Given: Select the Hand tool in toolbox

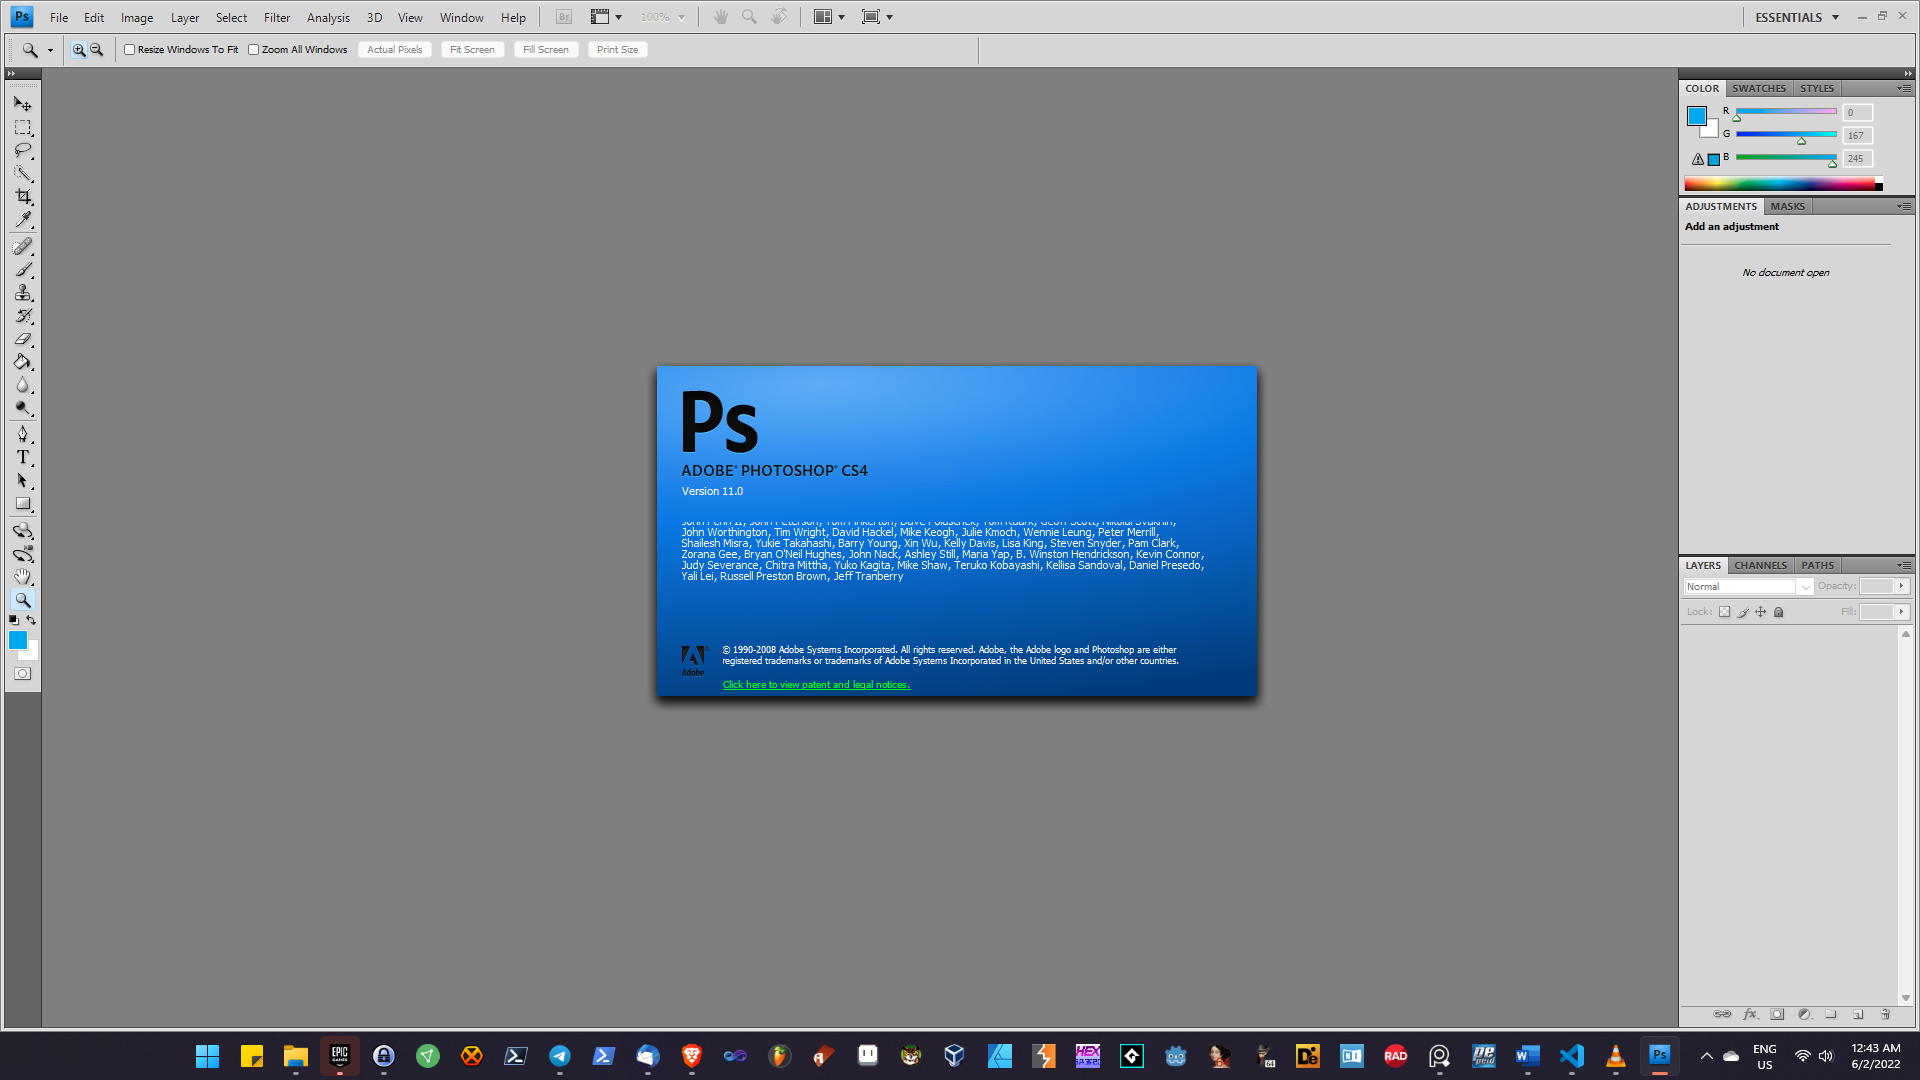Looking at the screenshot, I should click(23, 577).
